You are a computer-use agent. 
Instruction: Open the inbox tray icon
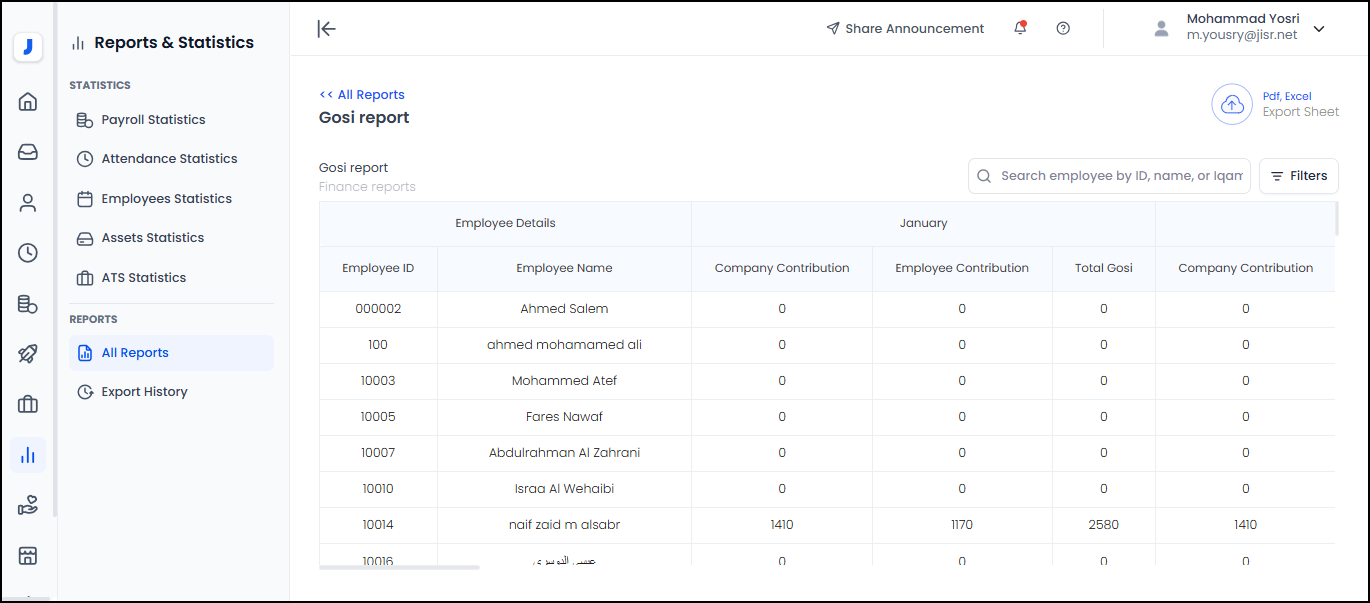tap(28, 152)
